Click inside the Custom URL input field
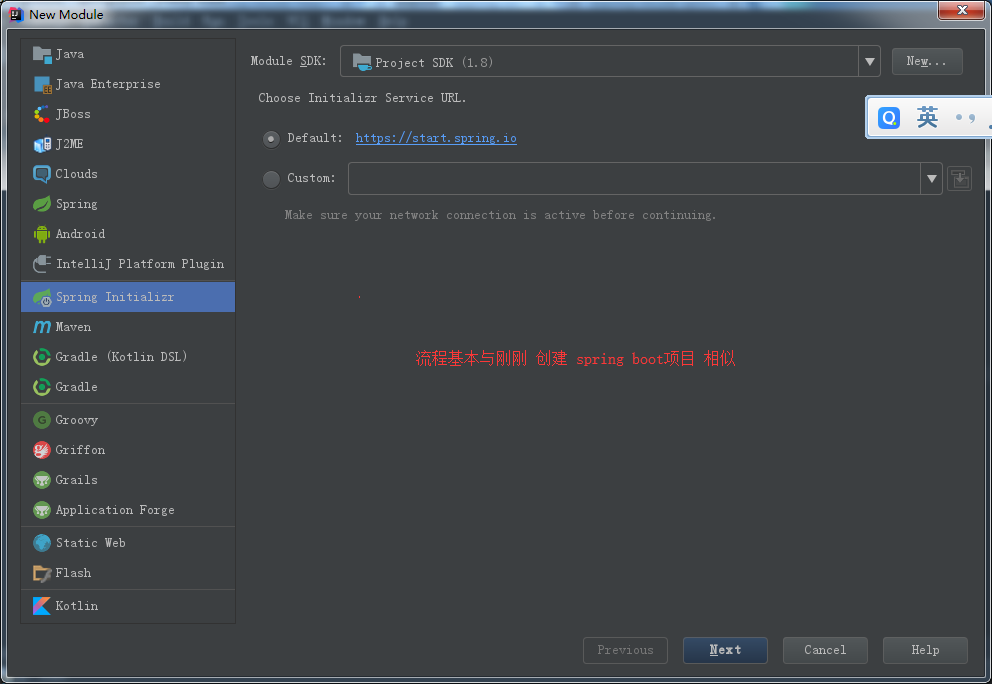This screenshot has height=684, width=992. point(634,178)
